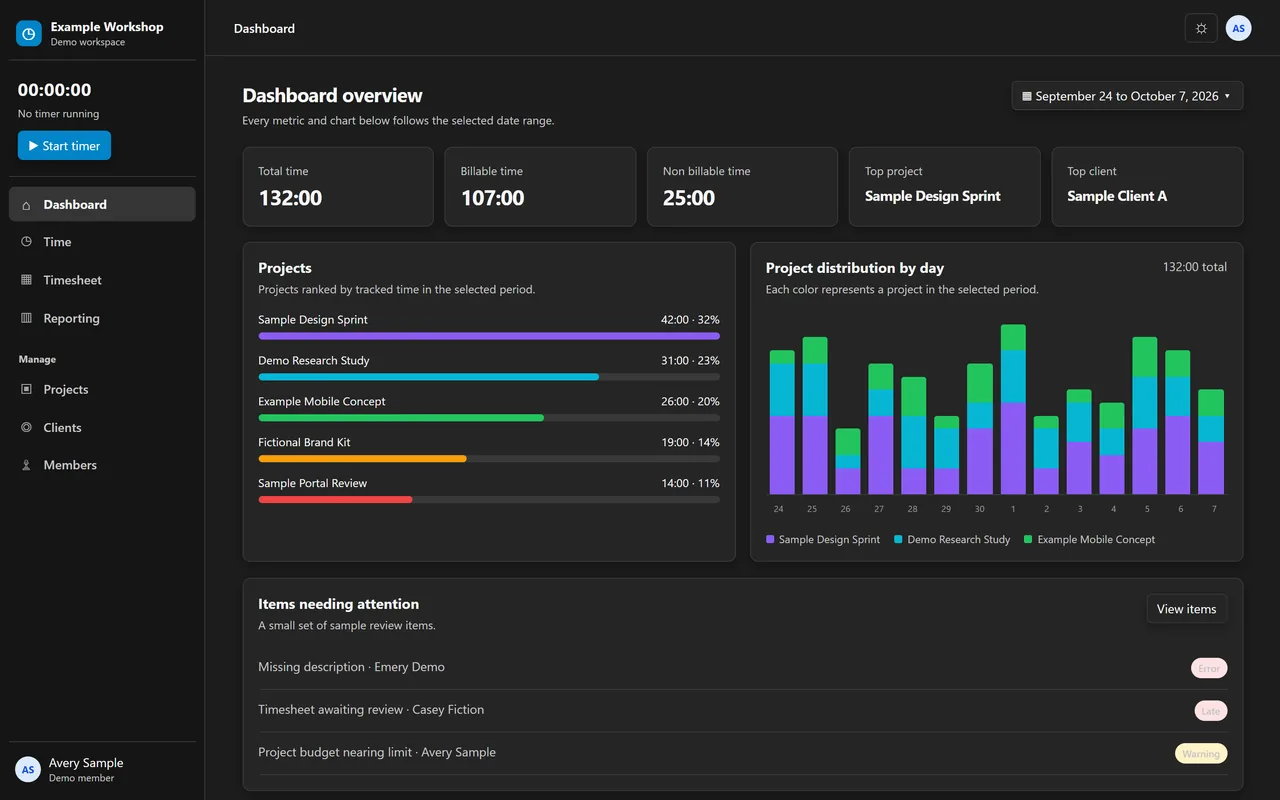Click the green Example Mobile Concept legend swatch
The width and height of the screenshot is (1280, 800).
click(1028, 539)
